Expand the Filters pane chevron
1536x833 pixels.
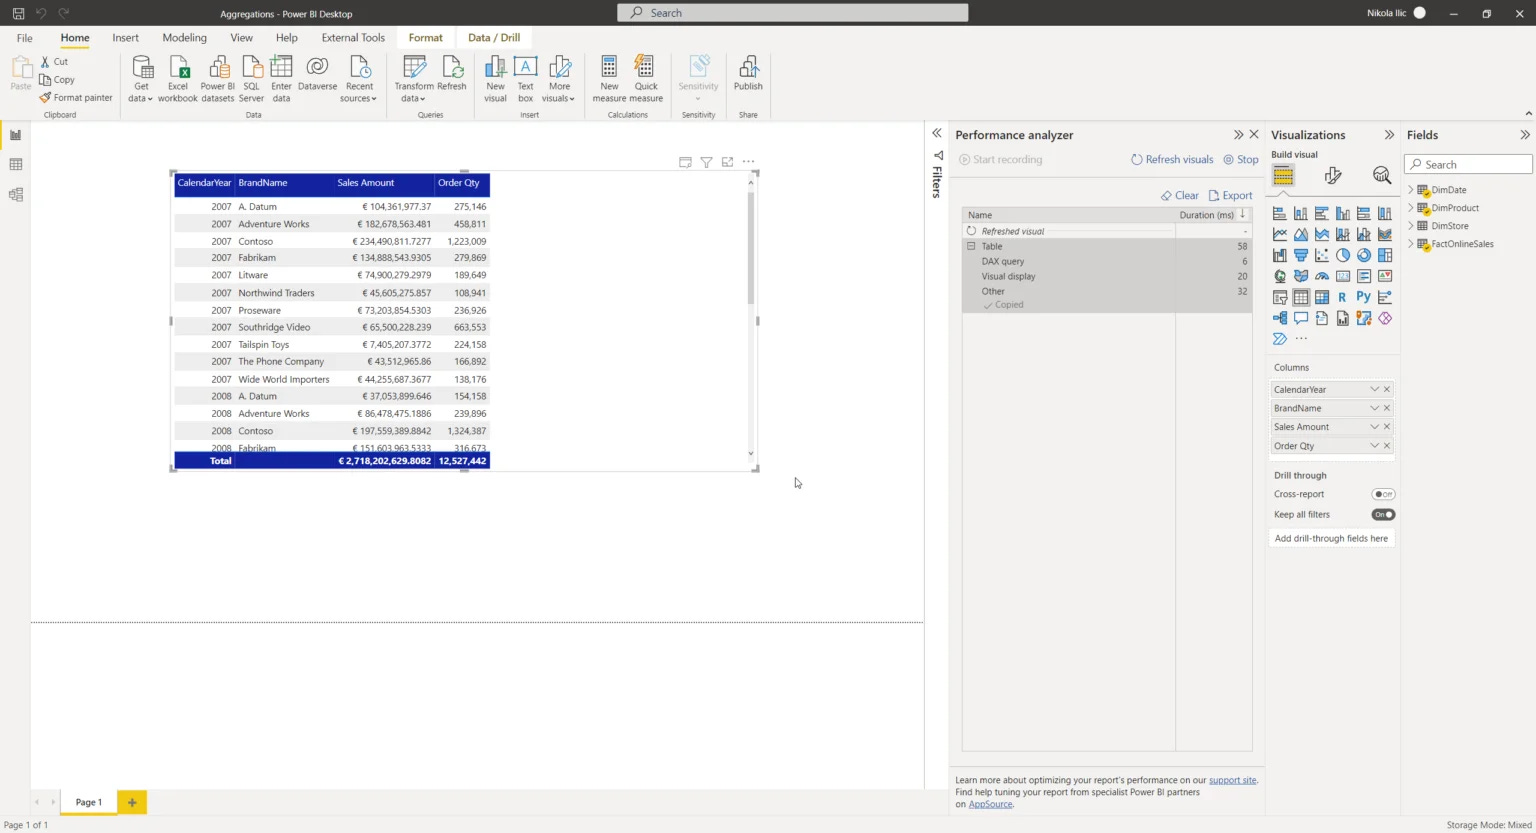click(x=937, y=133)
